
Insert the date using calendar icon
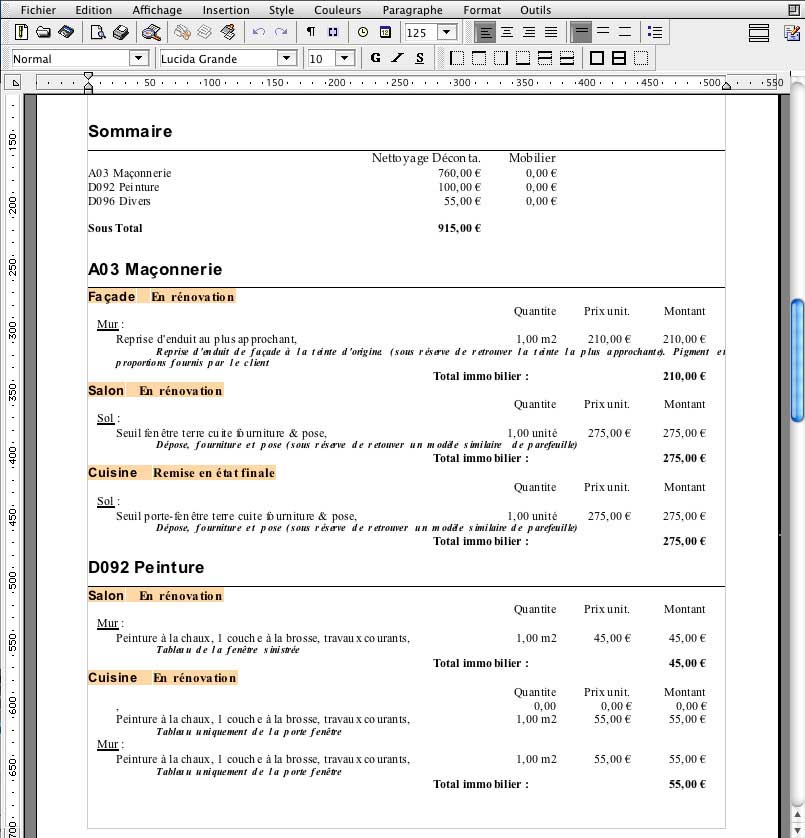384,33
